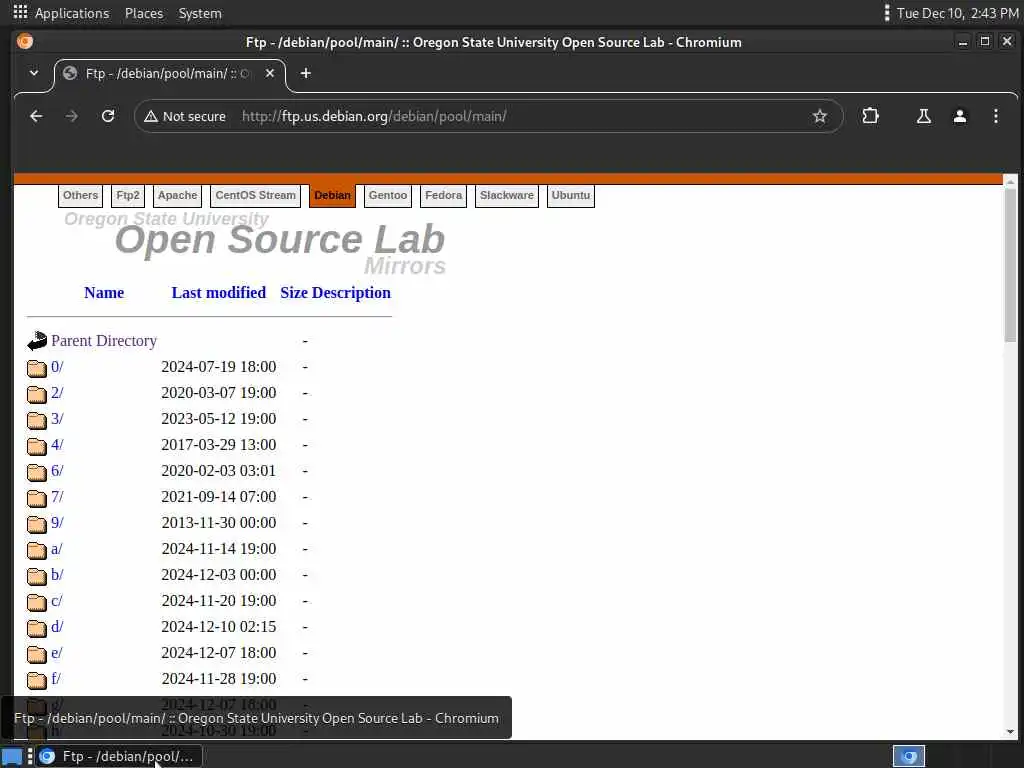This screenshot has height=768, width=1024.
Task: Open the Applications menu
Action: (x=62, y=13)
